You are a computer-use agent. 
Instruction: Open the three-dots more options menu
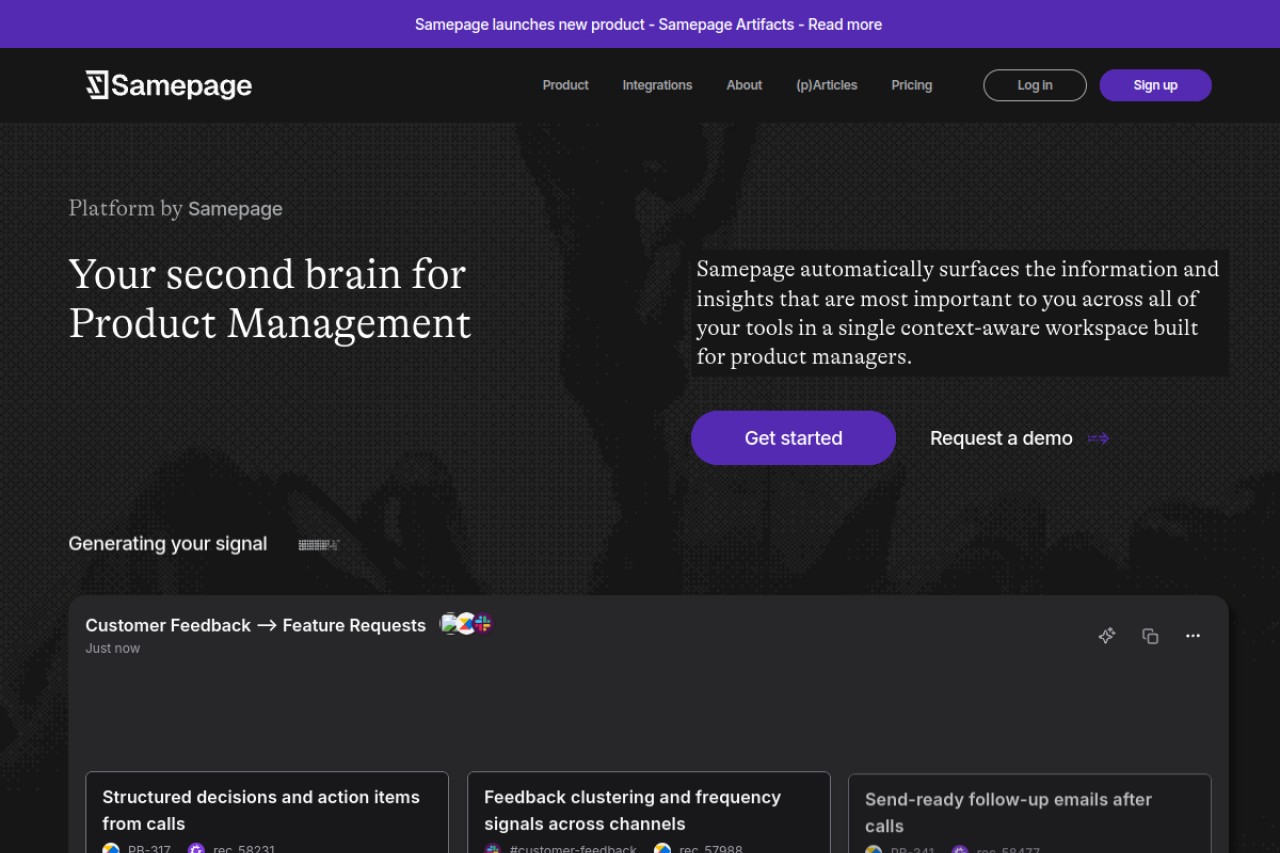(x=1193, y=636)
